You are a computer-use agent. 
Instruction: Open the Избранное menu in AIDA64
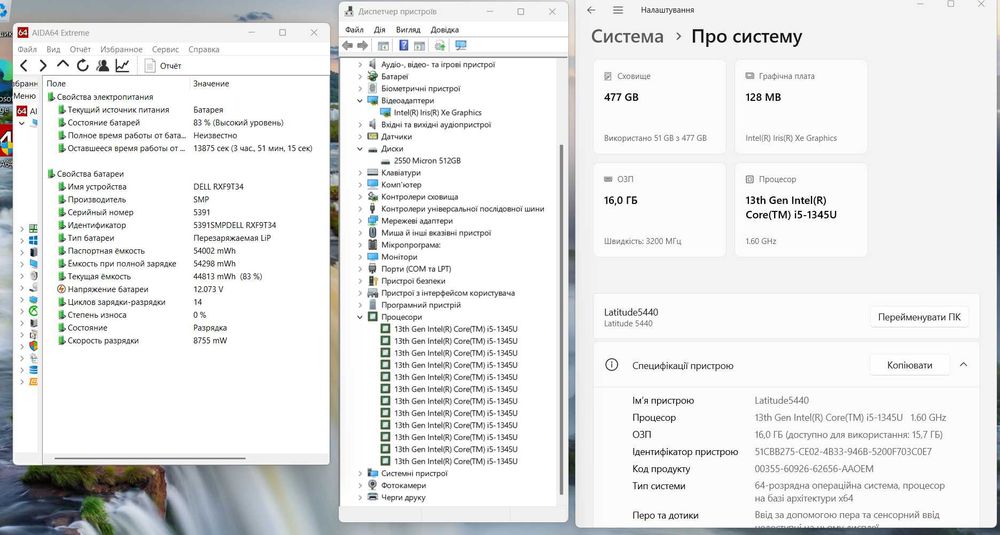click(121, 49)
